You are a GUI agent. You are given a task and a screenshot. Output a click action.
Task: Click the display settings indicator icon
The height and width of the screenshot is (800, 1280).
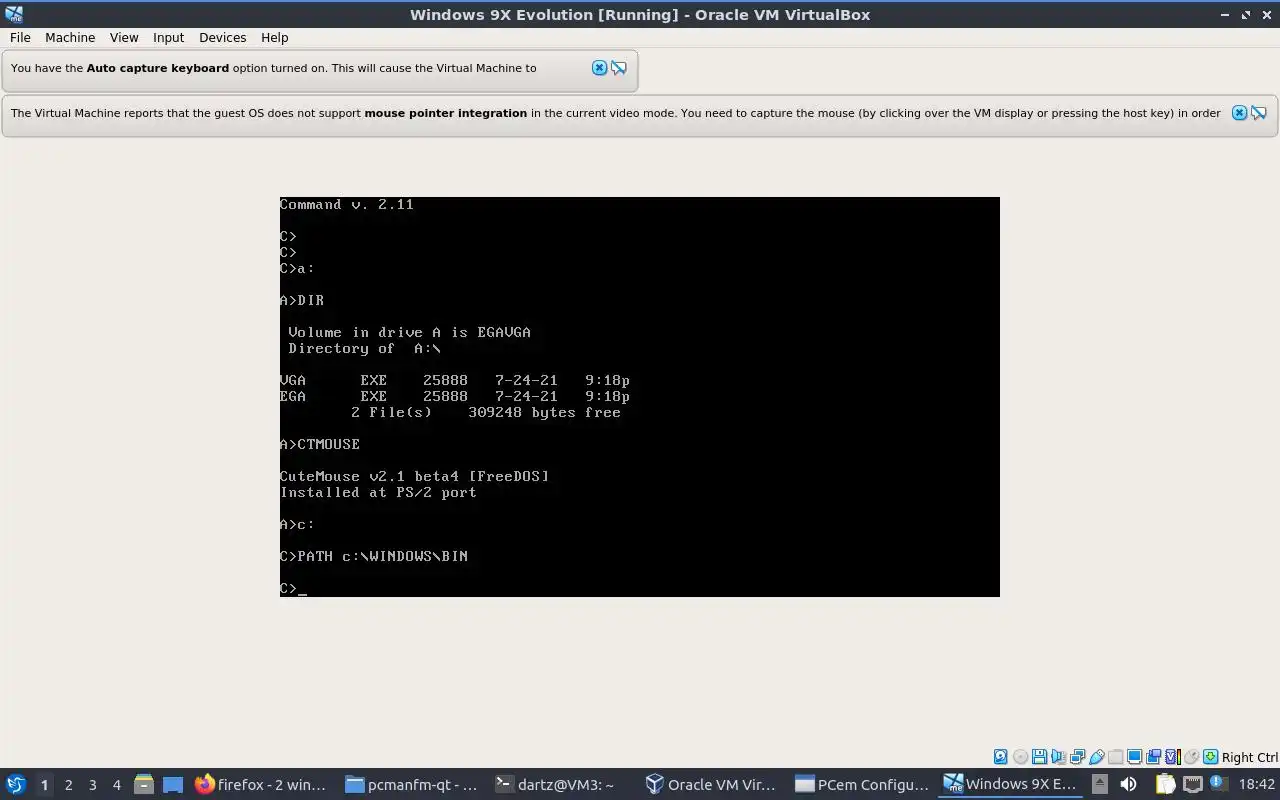click(x=1134, y=757)
